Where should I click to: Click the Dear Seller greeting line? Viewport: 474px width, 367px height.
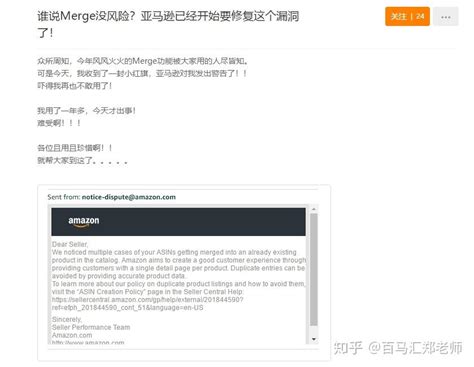point(70,244)
